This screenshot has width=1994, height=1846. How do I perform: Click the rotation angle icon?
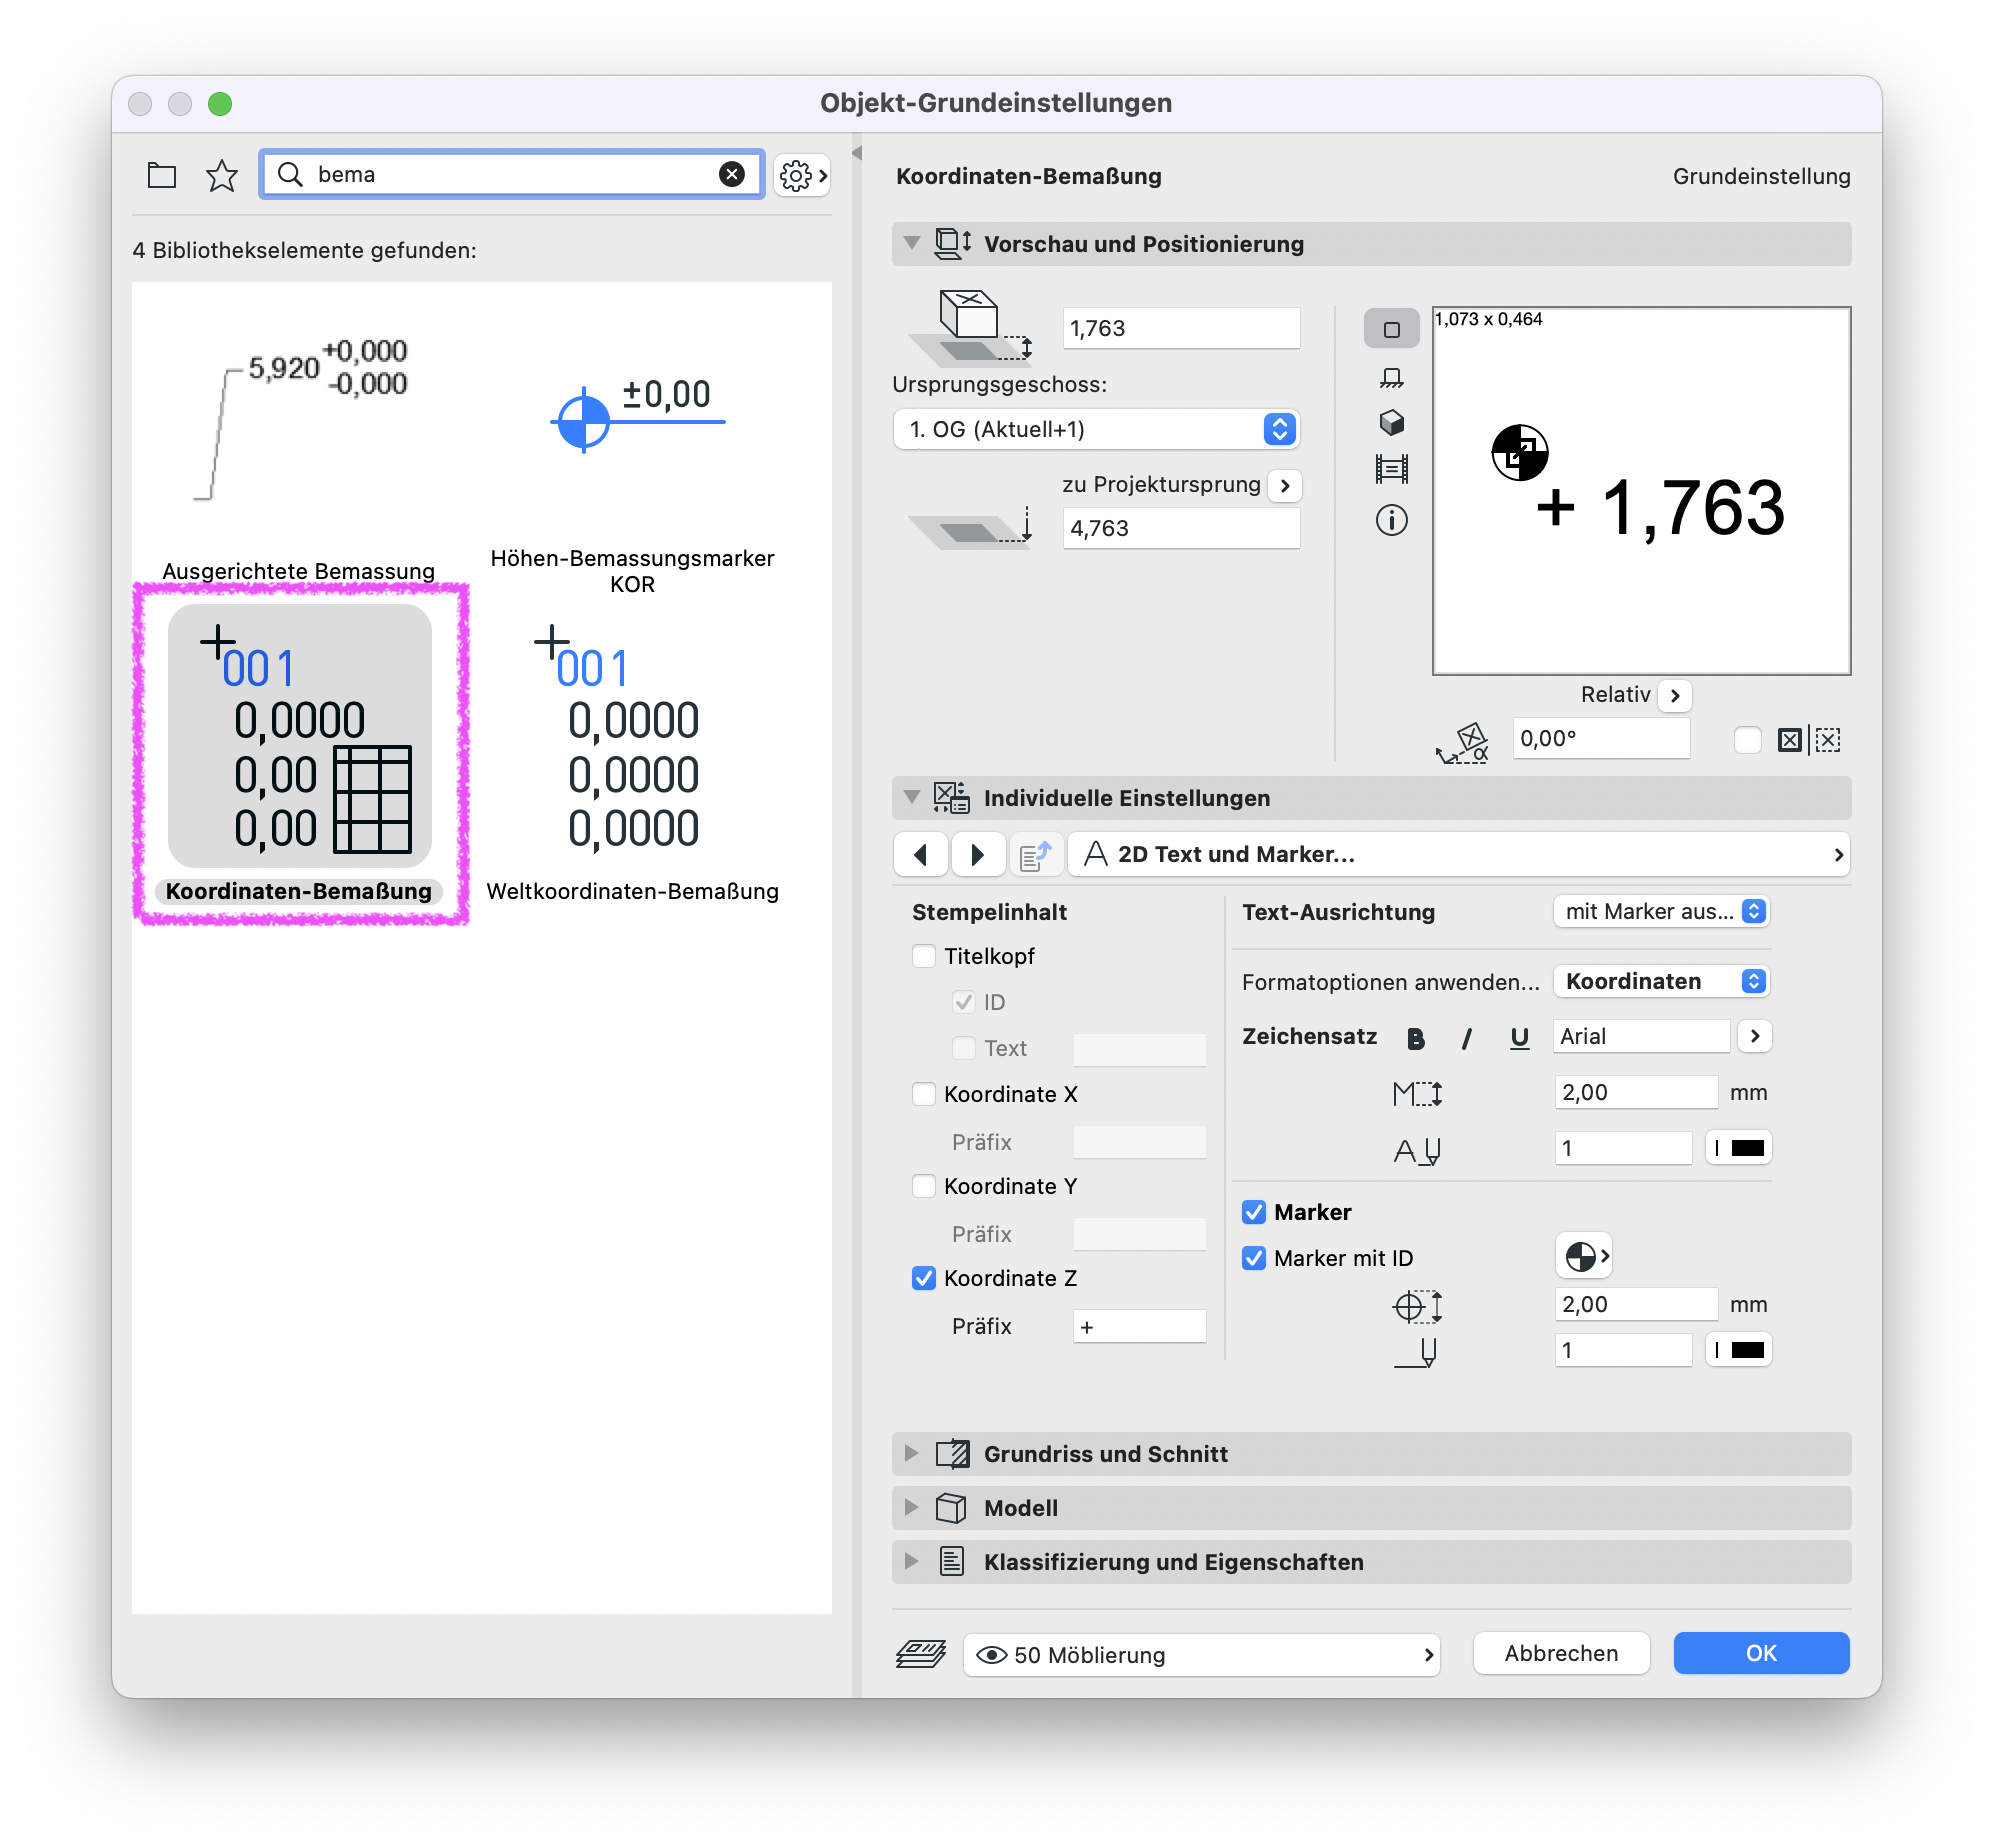pyautogui.click(x=1462, y=743)
